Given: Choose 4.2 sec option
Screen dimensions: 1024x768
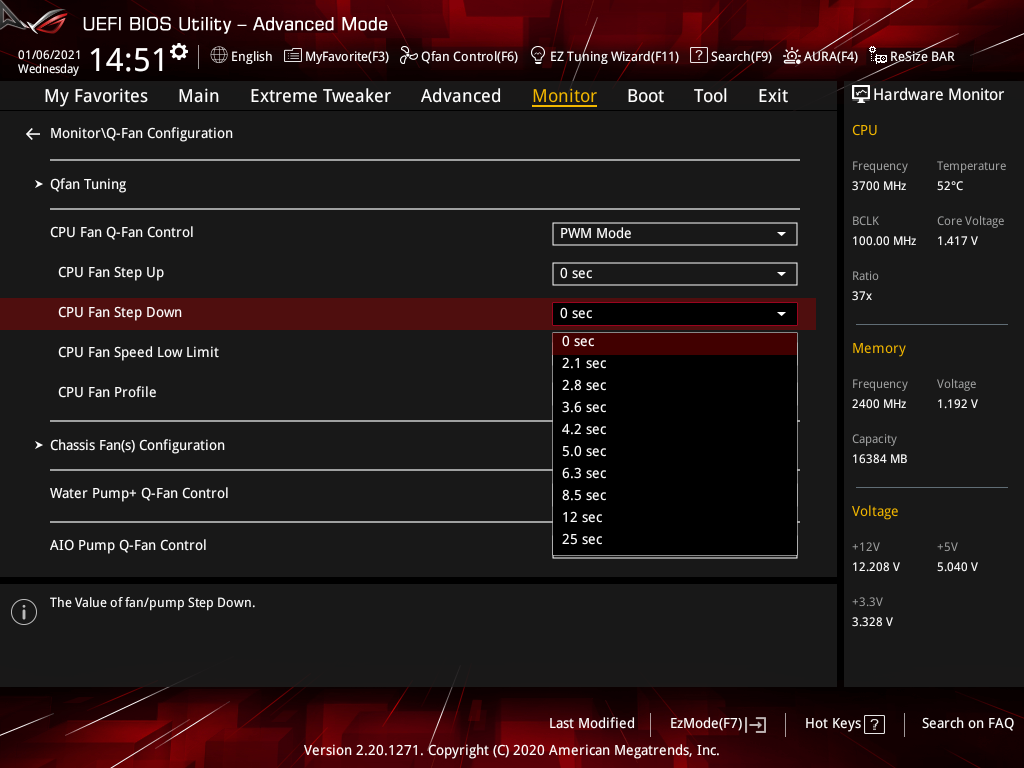Looking at the screenshot, I should (x=675, y=430).
